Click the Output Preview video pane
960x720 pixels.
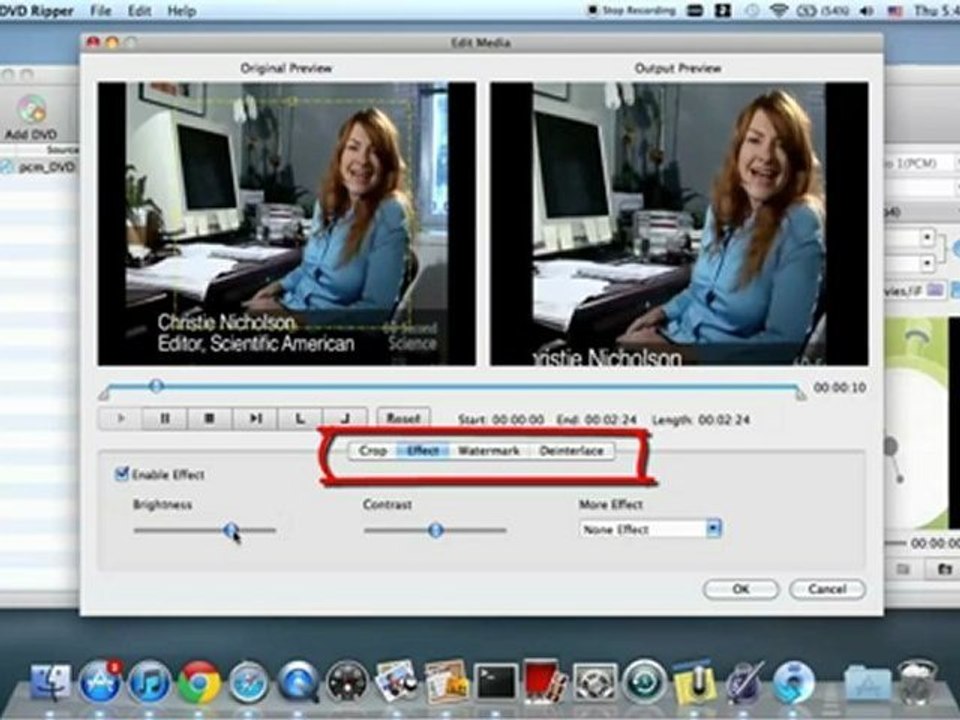(679, 224)
